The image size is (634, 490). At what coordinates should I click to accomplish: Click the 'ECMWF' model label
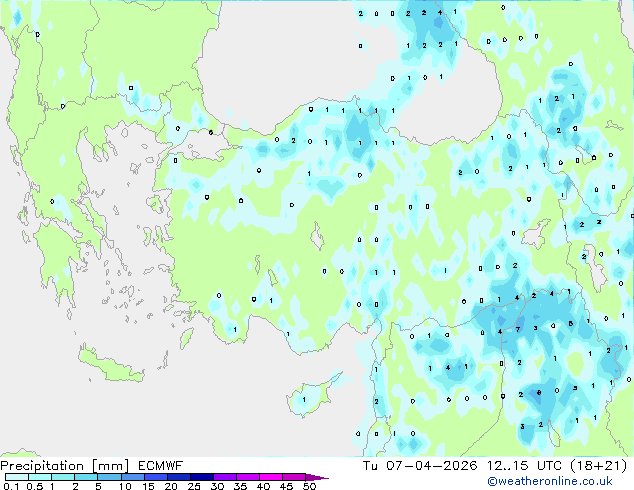[x=161, y=466]
